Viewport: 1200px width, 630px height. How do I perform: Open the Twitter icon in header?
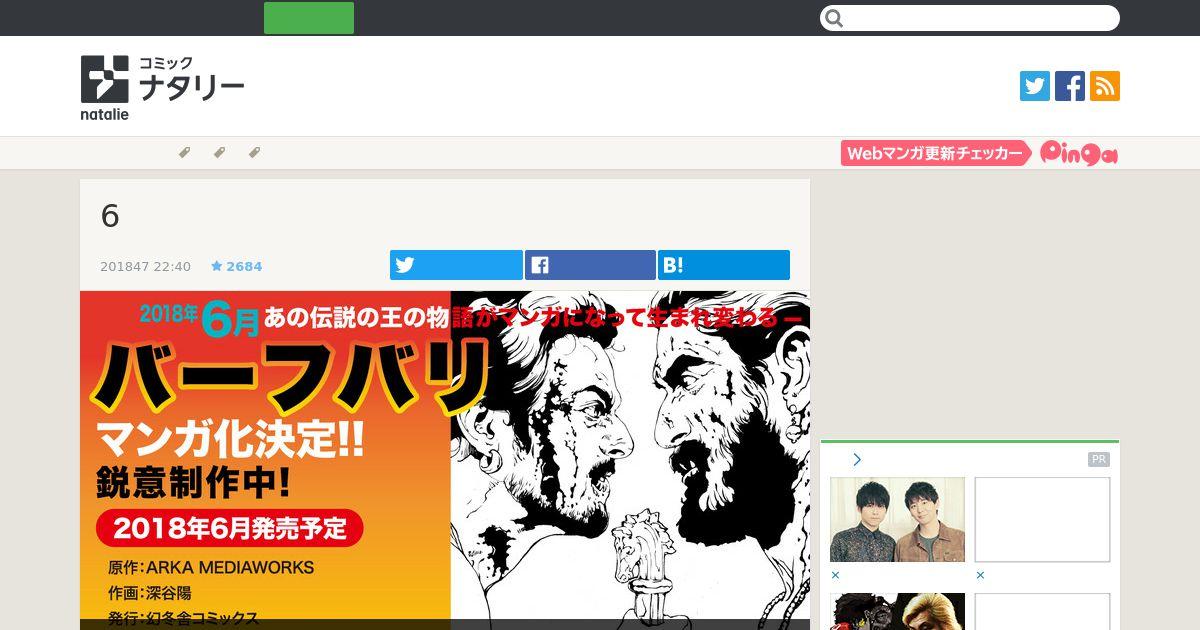(x=1035, y=86)
